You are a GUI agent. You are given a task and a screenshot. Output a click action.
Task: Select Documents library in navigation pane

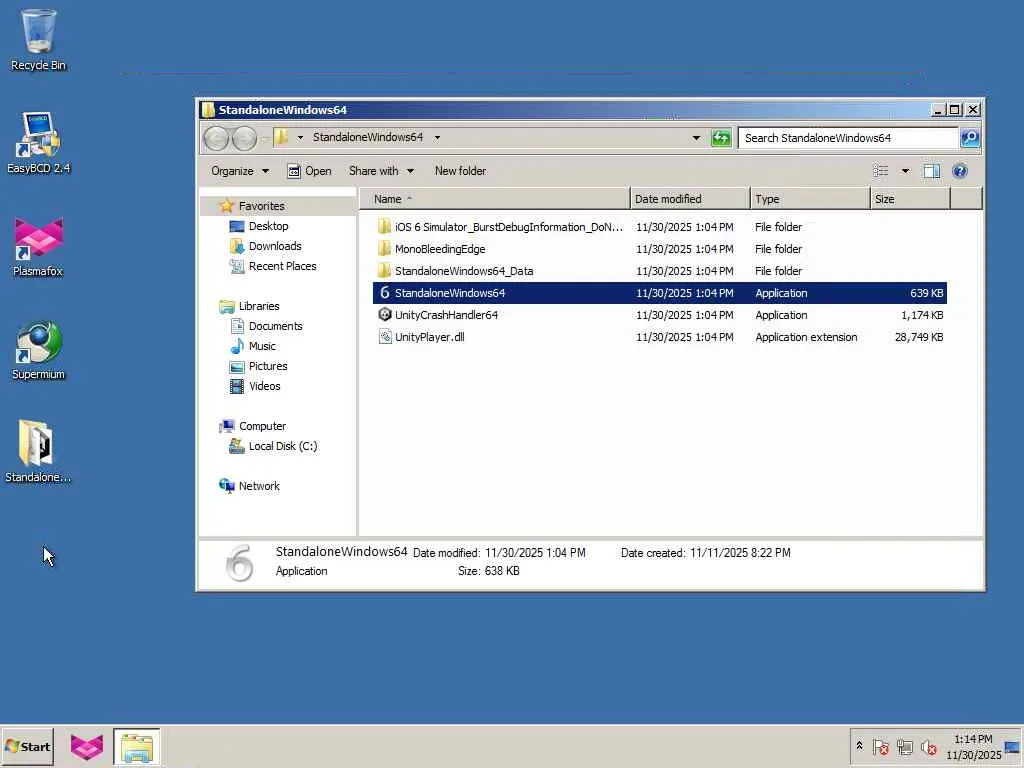[x=275, y=326]
